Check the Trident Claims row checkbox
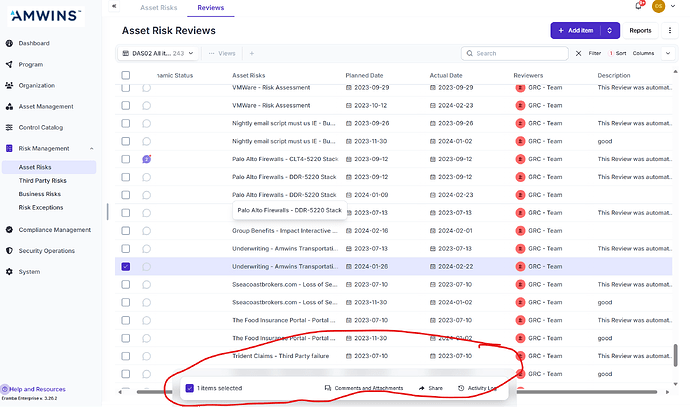 pyautogui.click(x=126, y=356)
